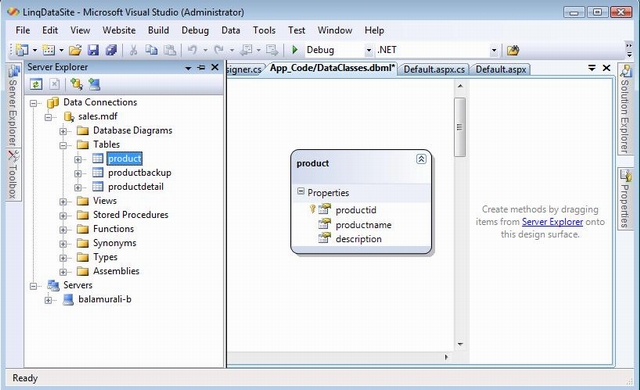The height and width of the screenshot is (390, 640).
Task: Click the productbackup table icon
Action: [98, 173]
